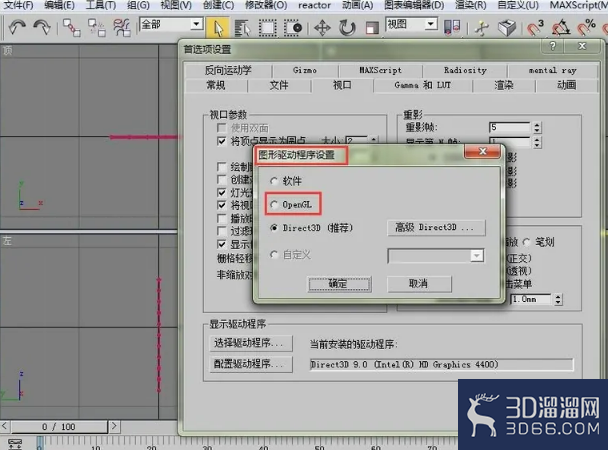Click installed driver Direct3D 9.0 field
This screenshot has height=450, width=608.
(441, 364)
